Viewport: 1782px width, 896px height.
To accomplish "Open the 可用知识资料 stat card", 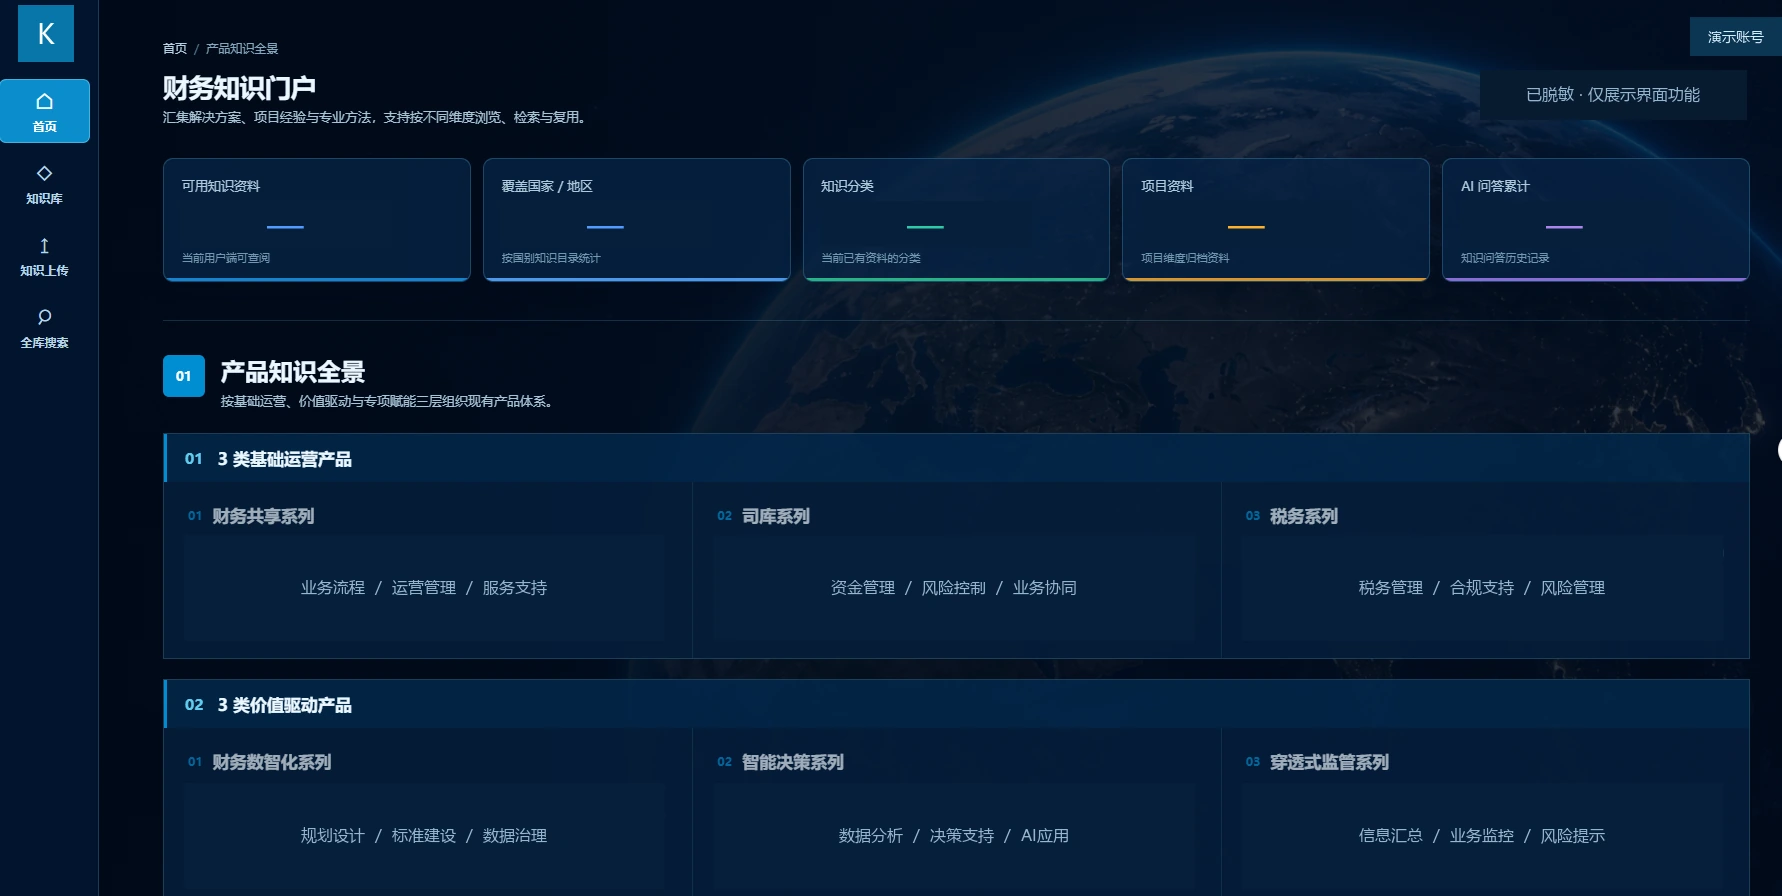I will click(x=317, y=220).
